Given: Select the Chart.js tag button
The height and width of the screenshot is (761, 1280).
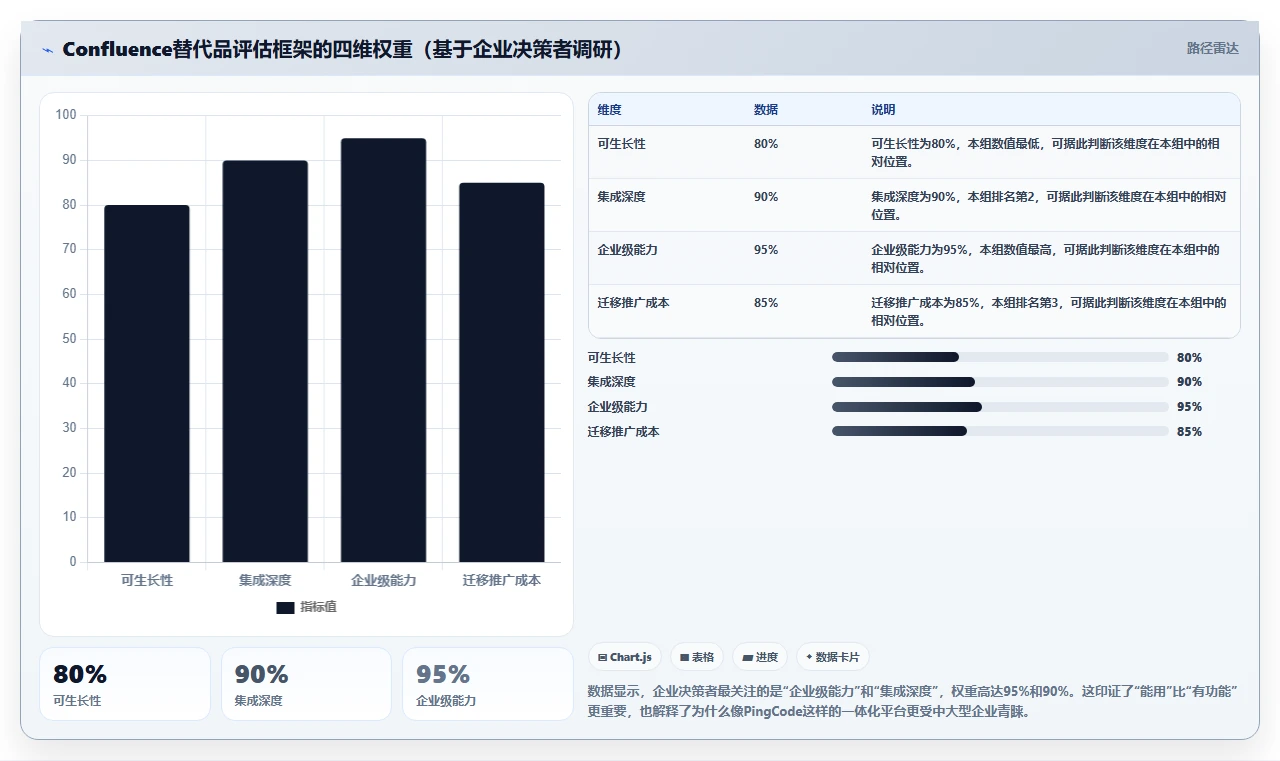Looking at the screenshot, I should (x=624, y=657).
